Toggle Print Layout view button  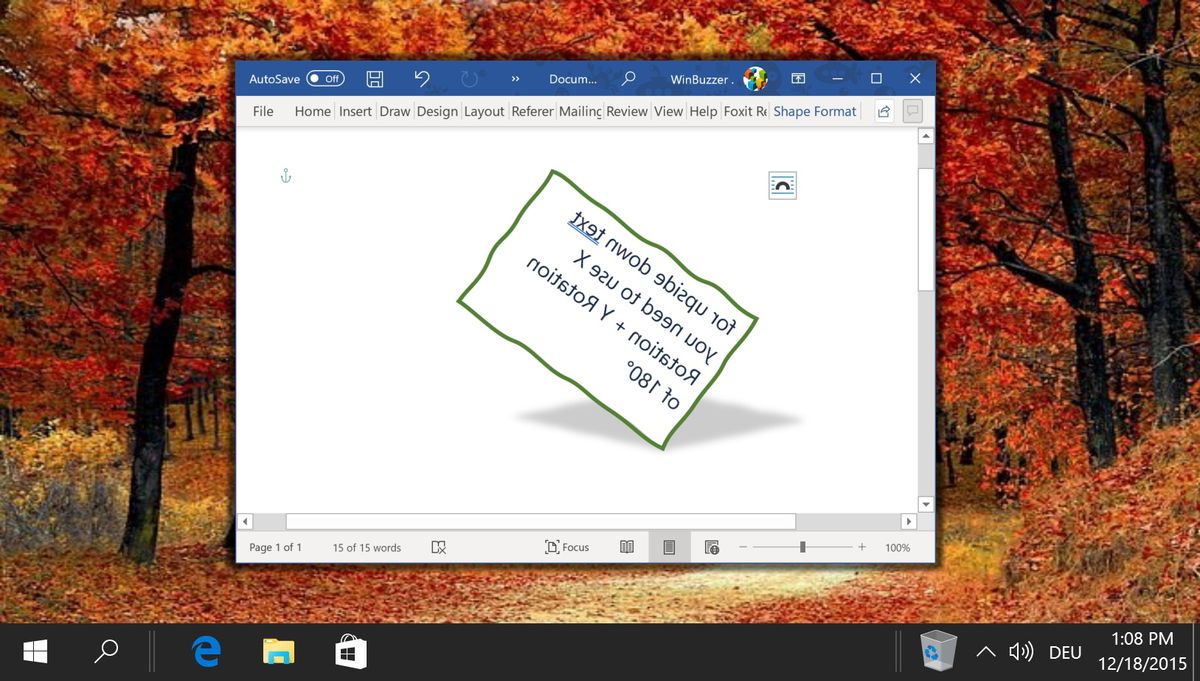(669, 547)
